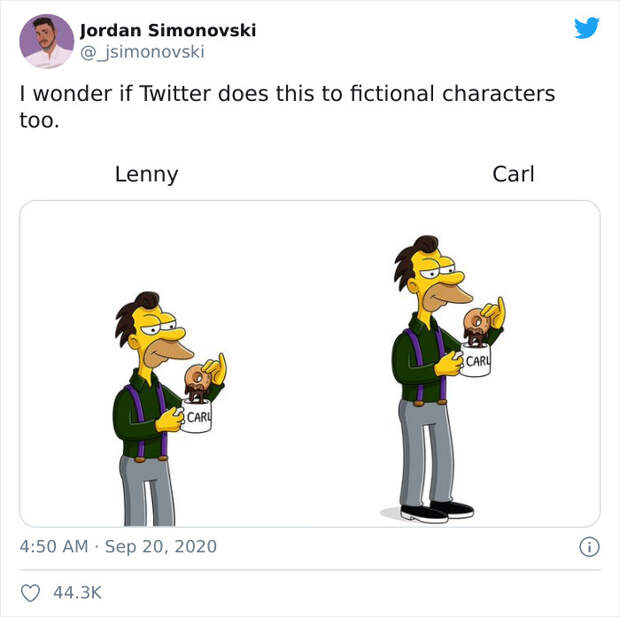
Task: Click the tweet text about fictional characters
Action: (287, 106)
